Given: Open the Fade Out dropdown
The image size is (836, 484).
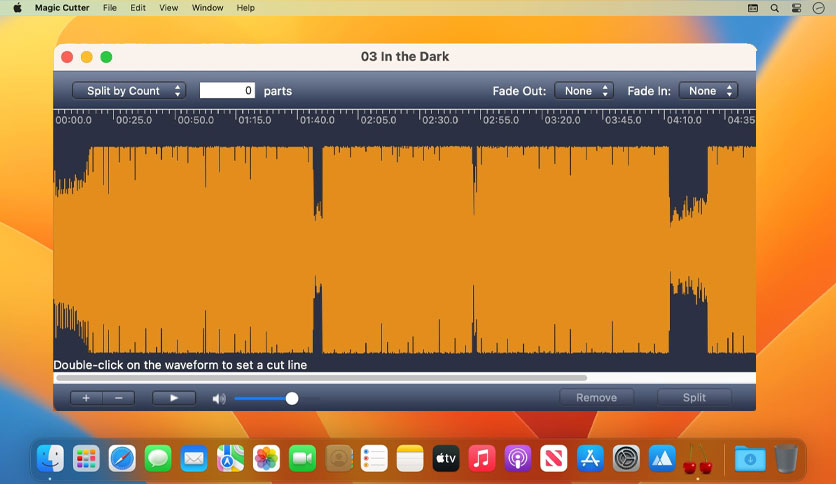Looking at the screenshot, I should point(584,91).
